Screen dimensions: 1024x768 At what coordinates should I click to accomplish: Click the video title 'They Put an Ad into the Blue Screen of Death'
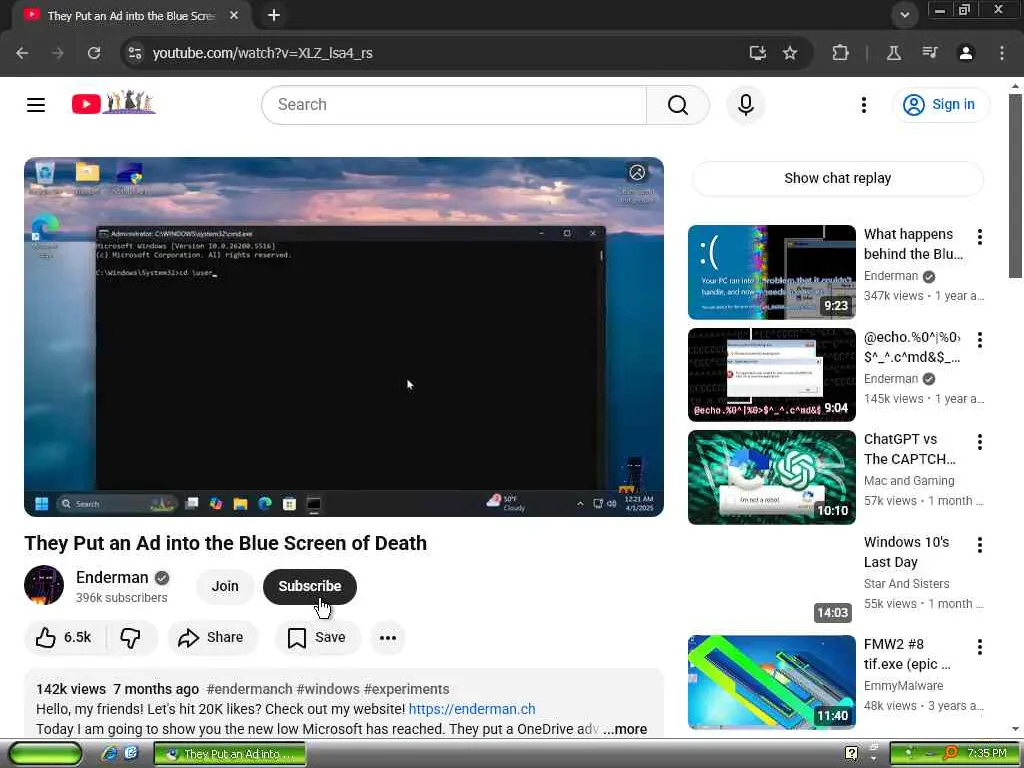pos(225,543)
